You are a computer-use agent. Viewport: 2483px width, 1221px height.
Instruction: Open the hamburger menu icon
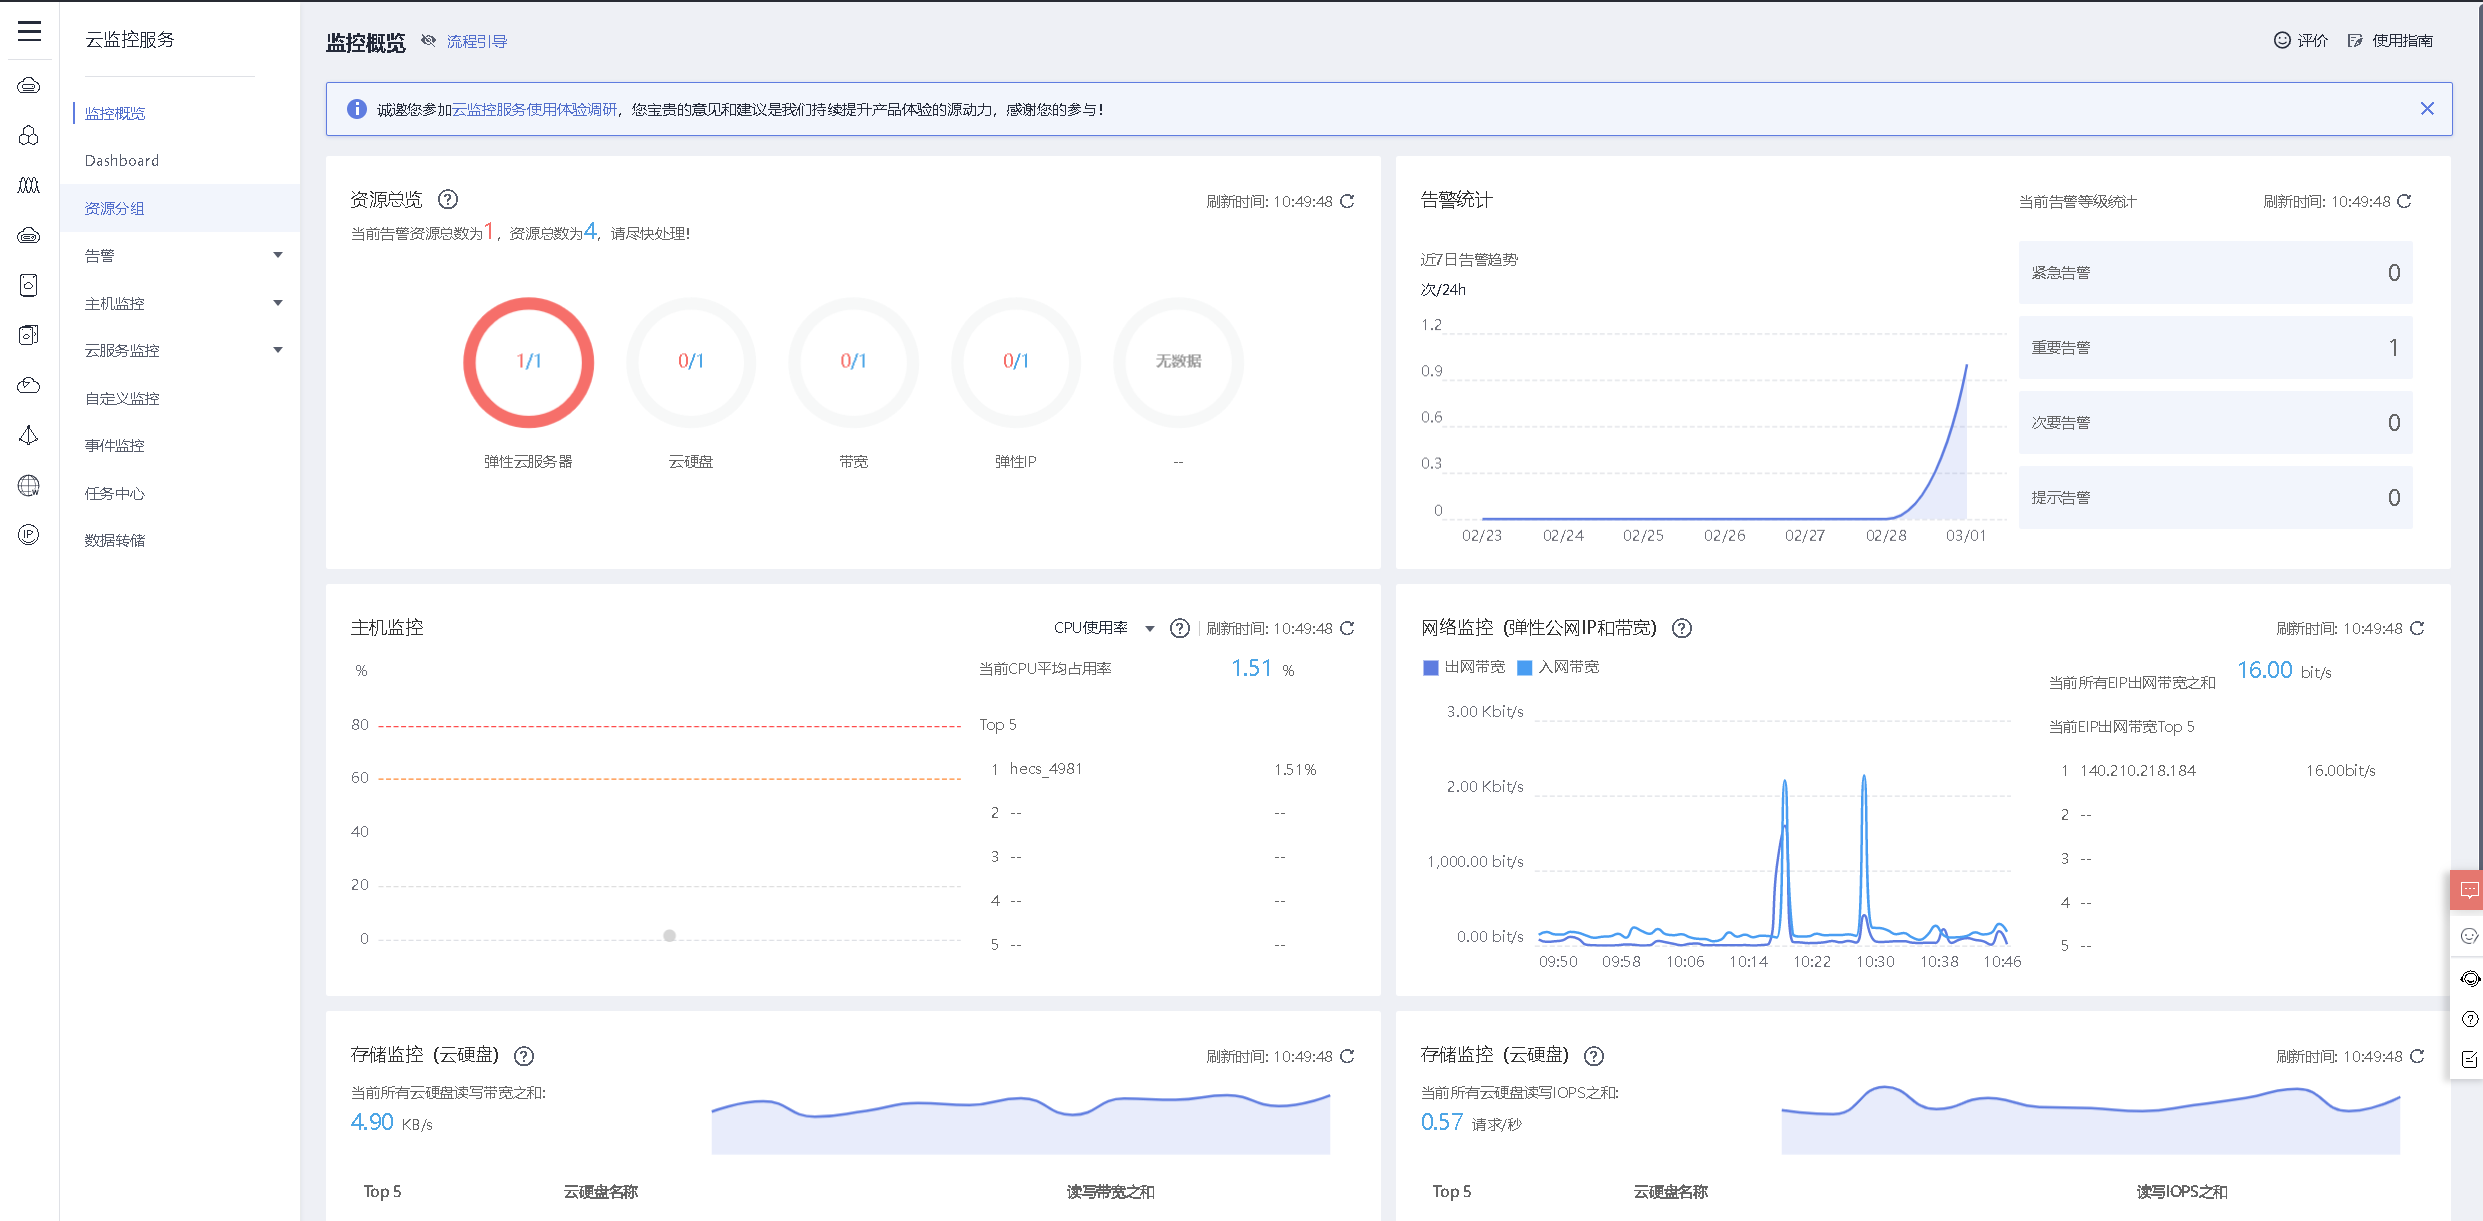click(x=29, y=31)
